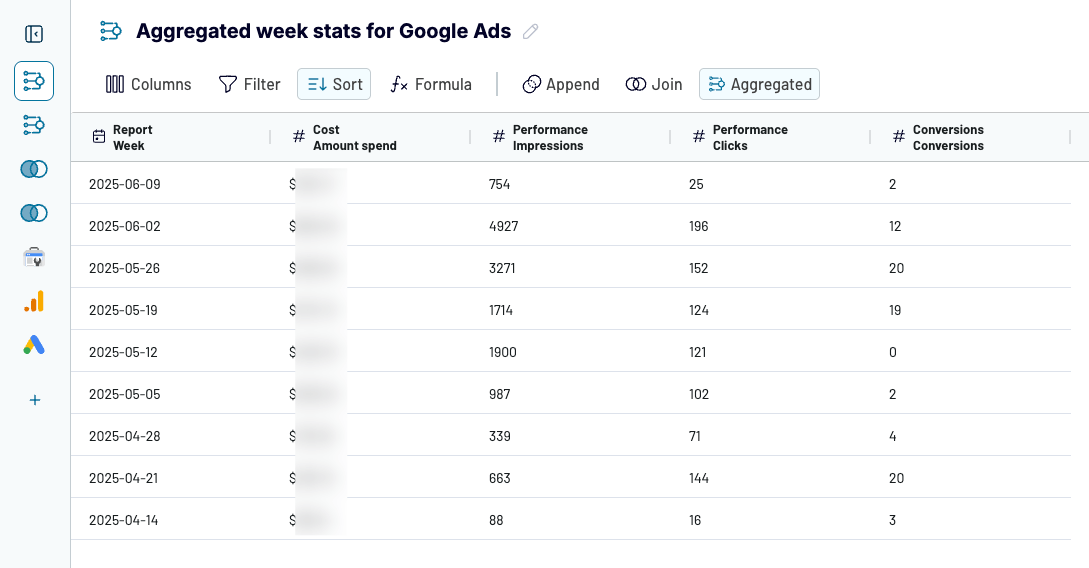Viewport: 1089px width, 568px height.
Task: Click the pencil icon to rename title
Action: coord(531,32)
